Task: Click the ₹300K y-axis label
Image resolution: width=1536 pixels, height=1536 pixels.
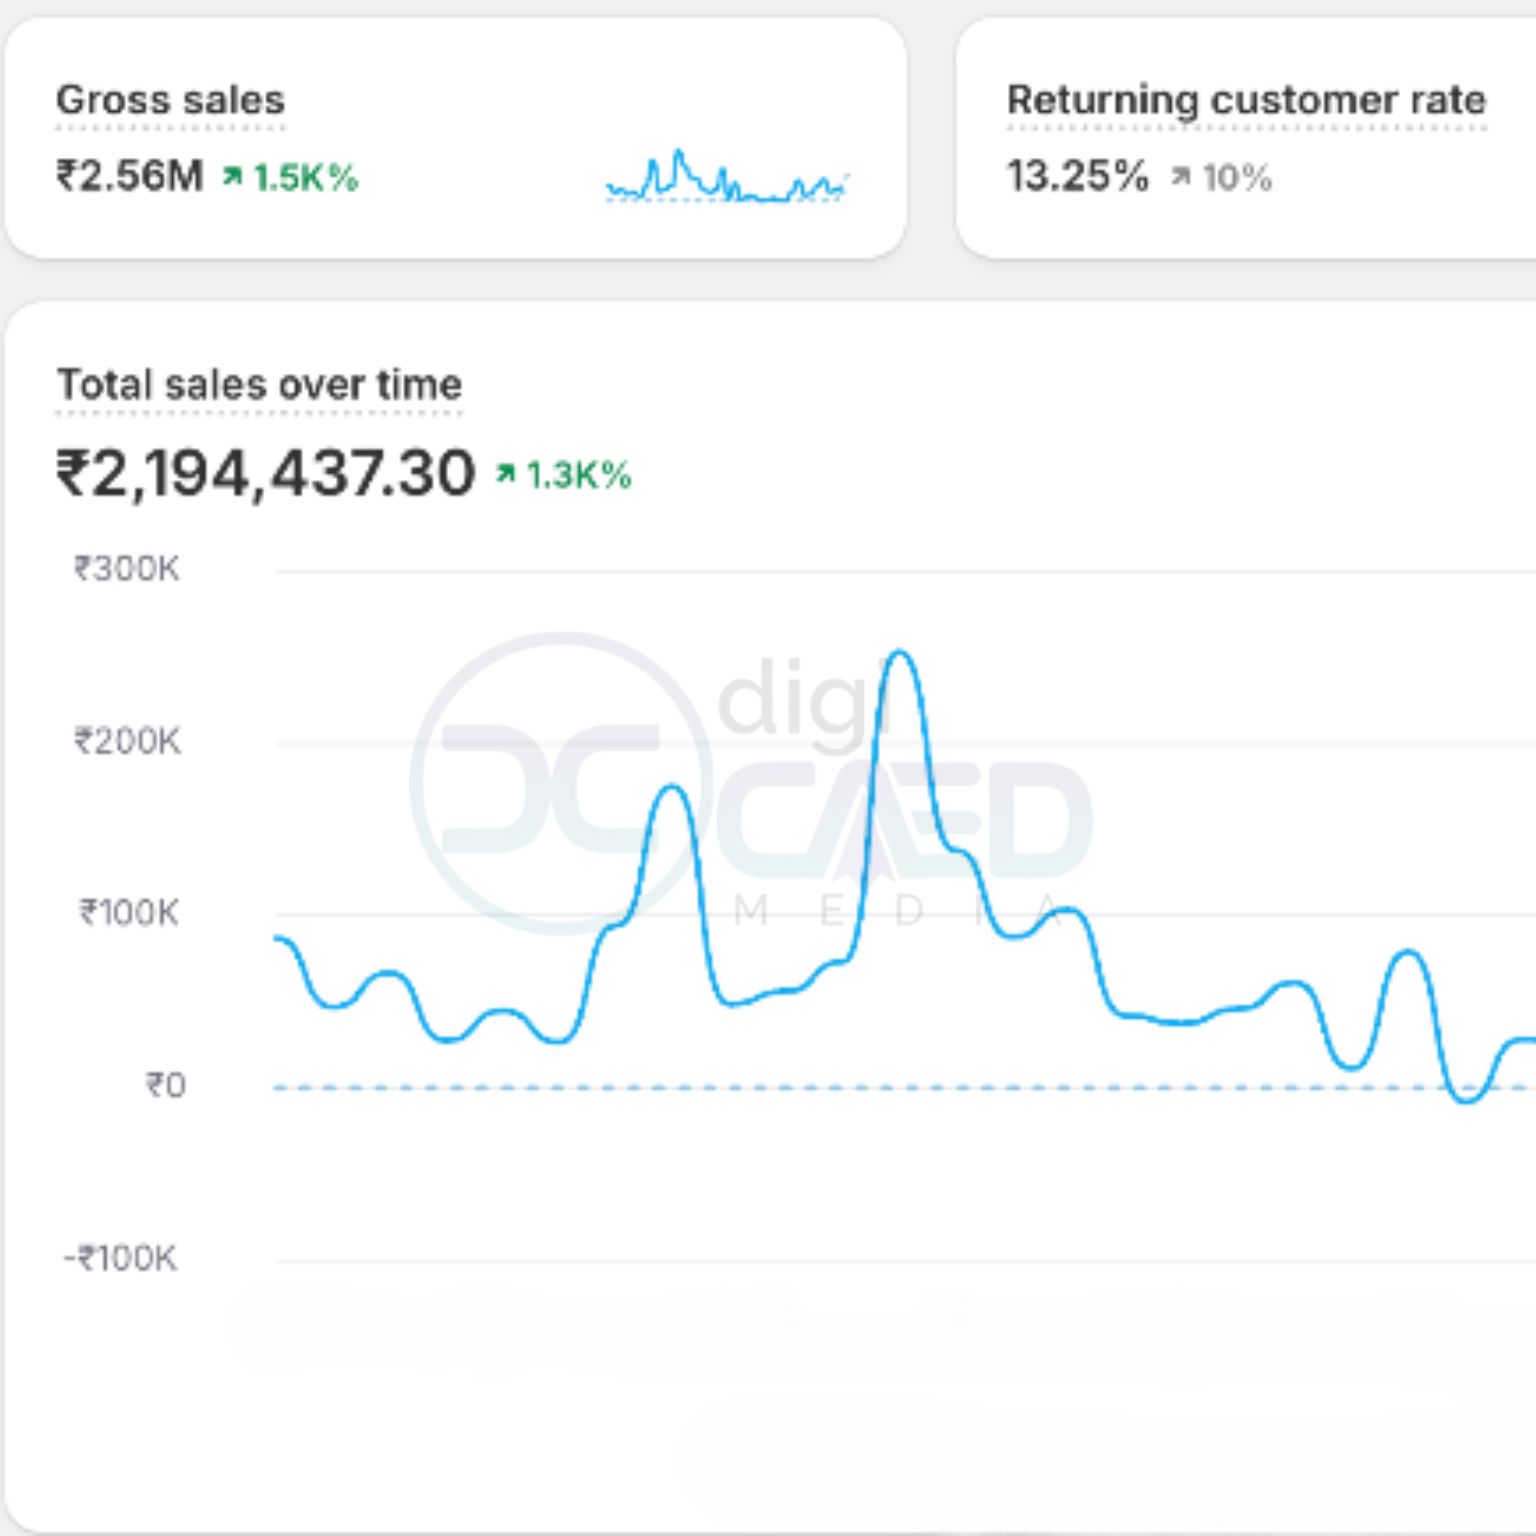Action: [x=127, y=569]
